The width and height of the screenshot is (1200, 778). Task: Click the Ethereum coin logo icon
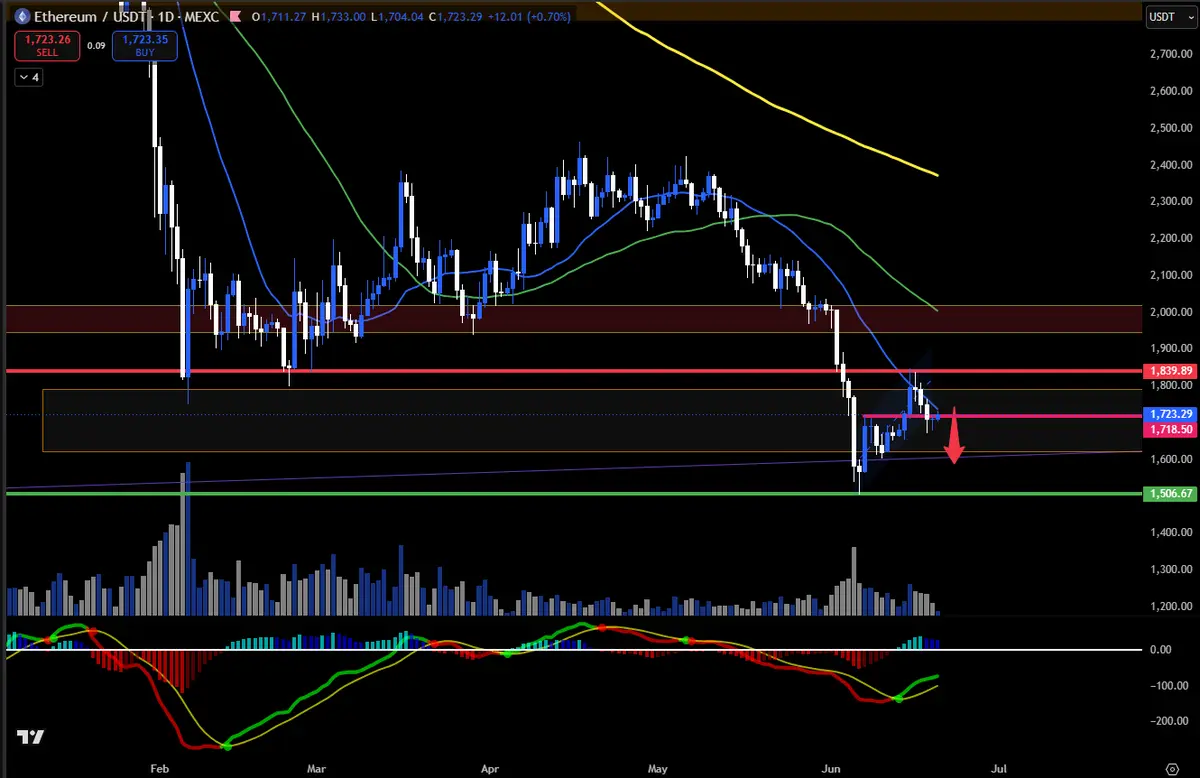click(x=20, y=17)
